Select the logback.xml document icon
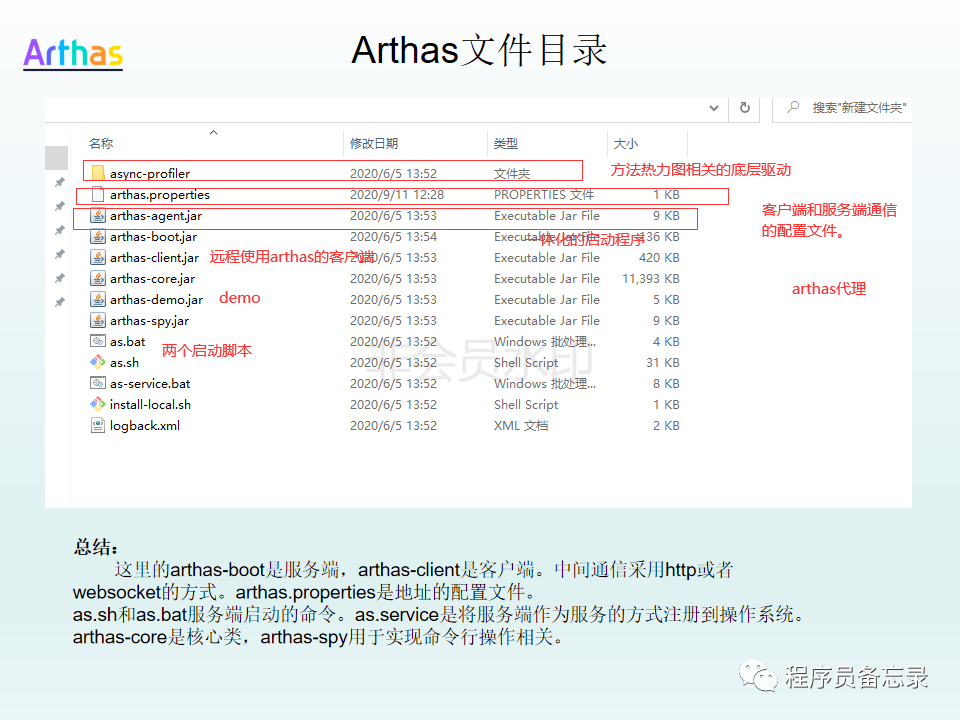The image size is (960, 720). 98,426
